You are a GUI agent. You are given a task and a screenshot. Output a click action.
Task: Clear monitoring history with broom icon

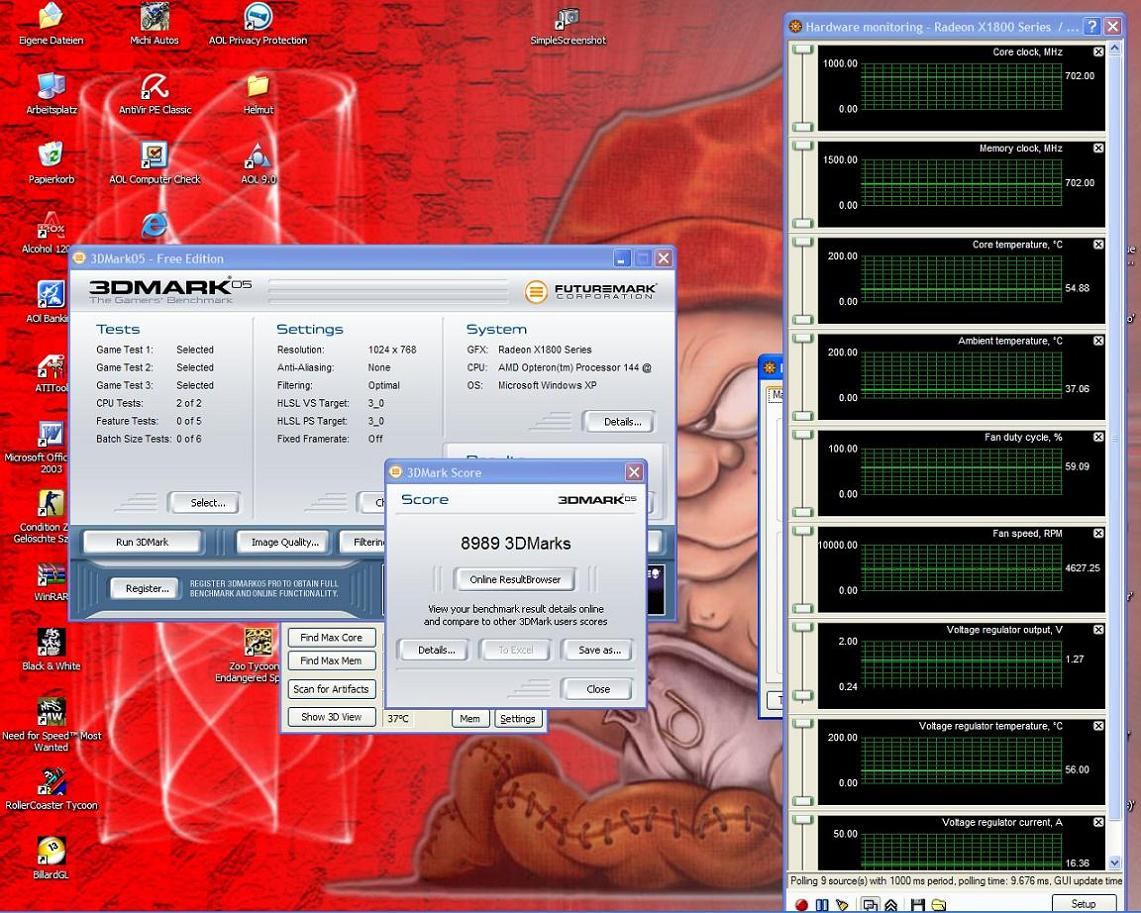[843, 904]
